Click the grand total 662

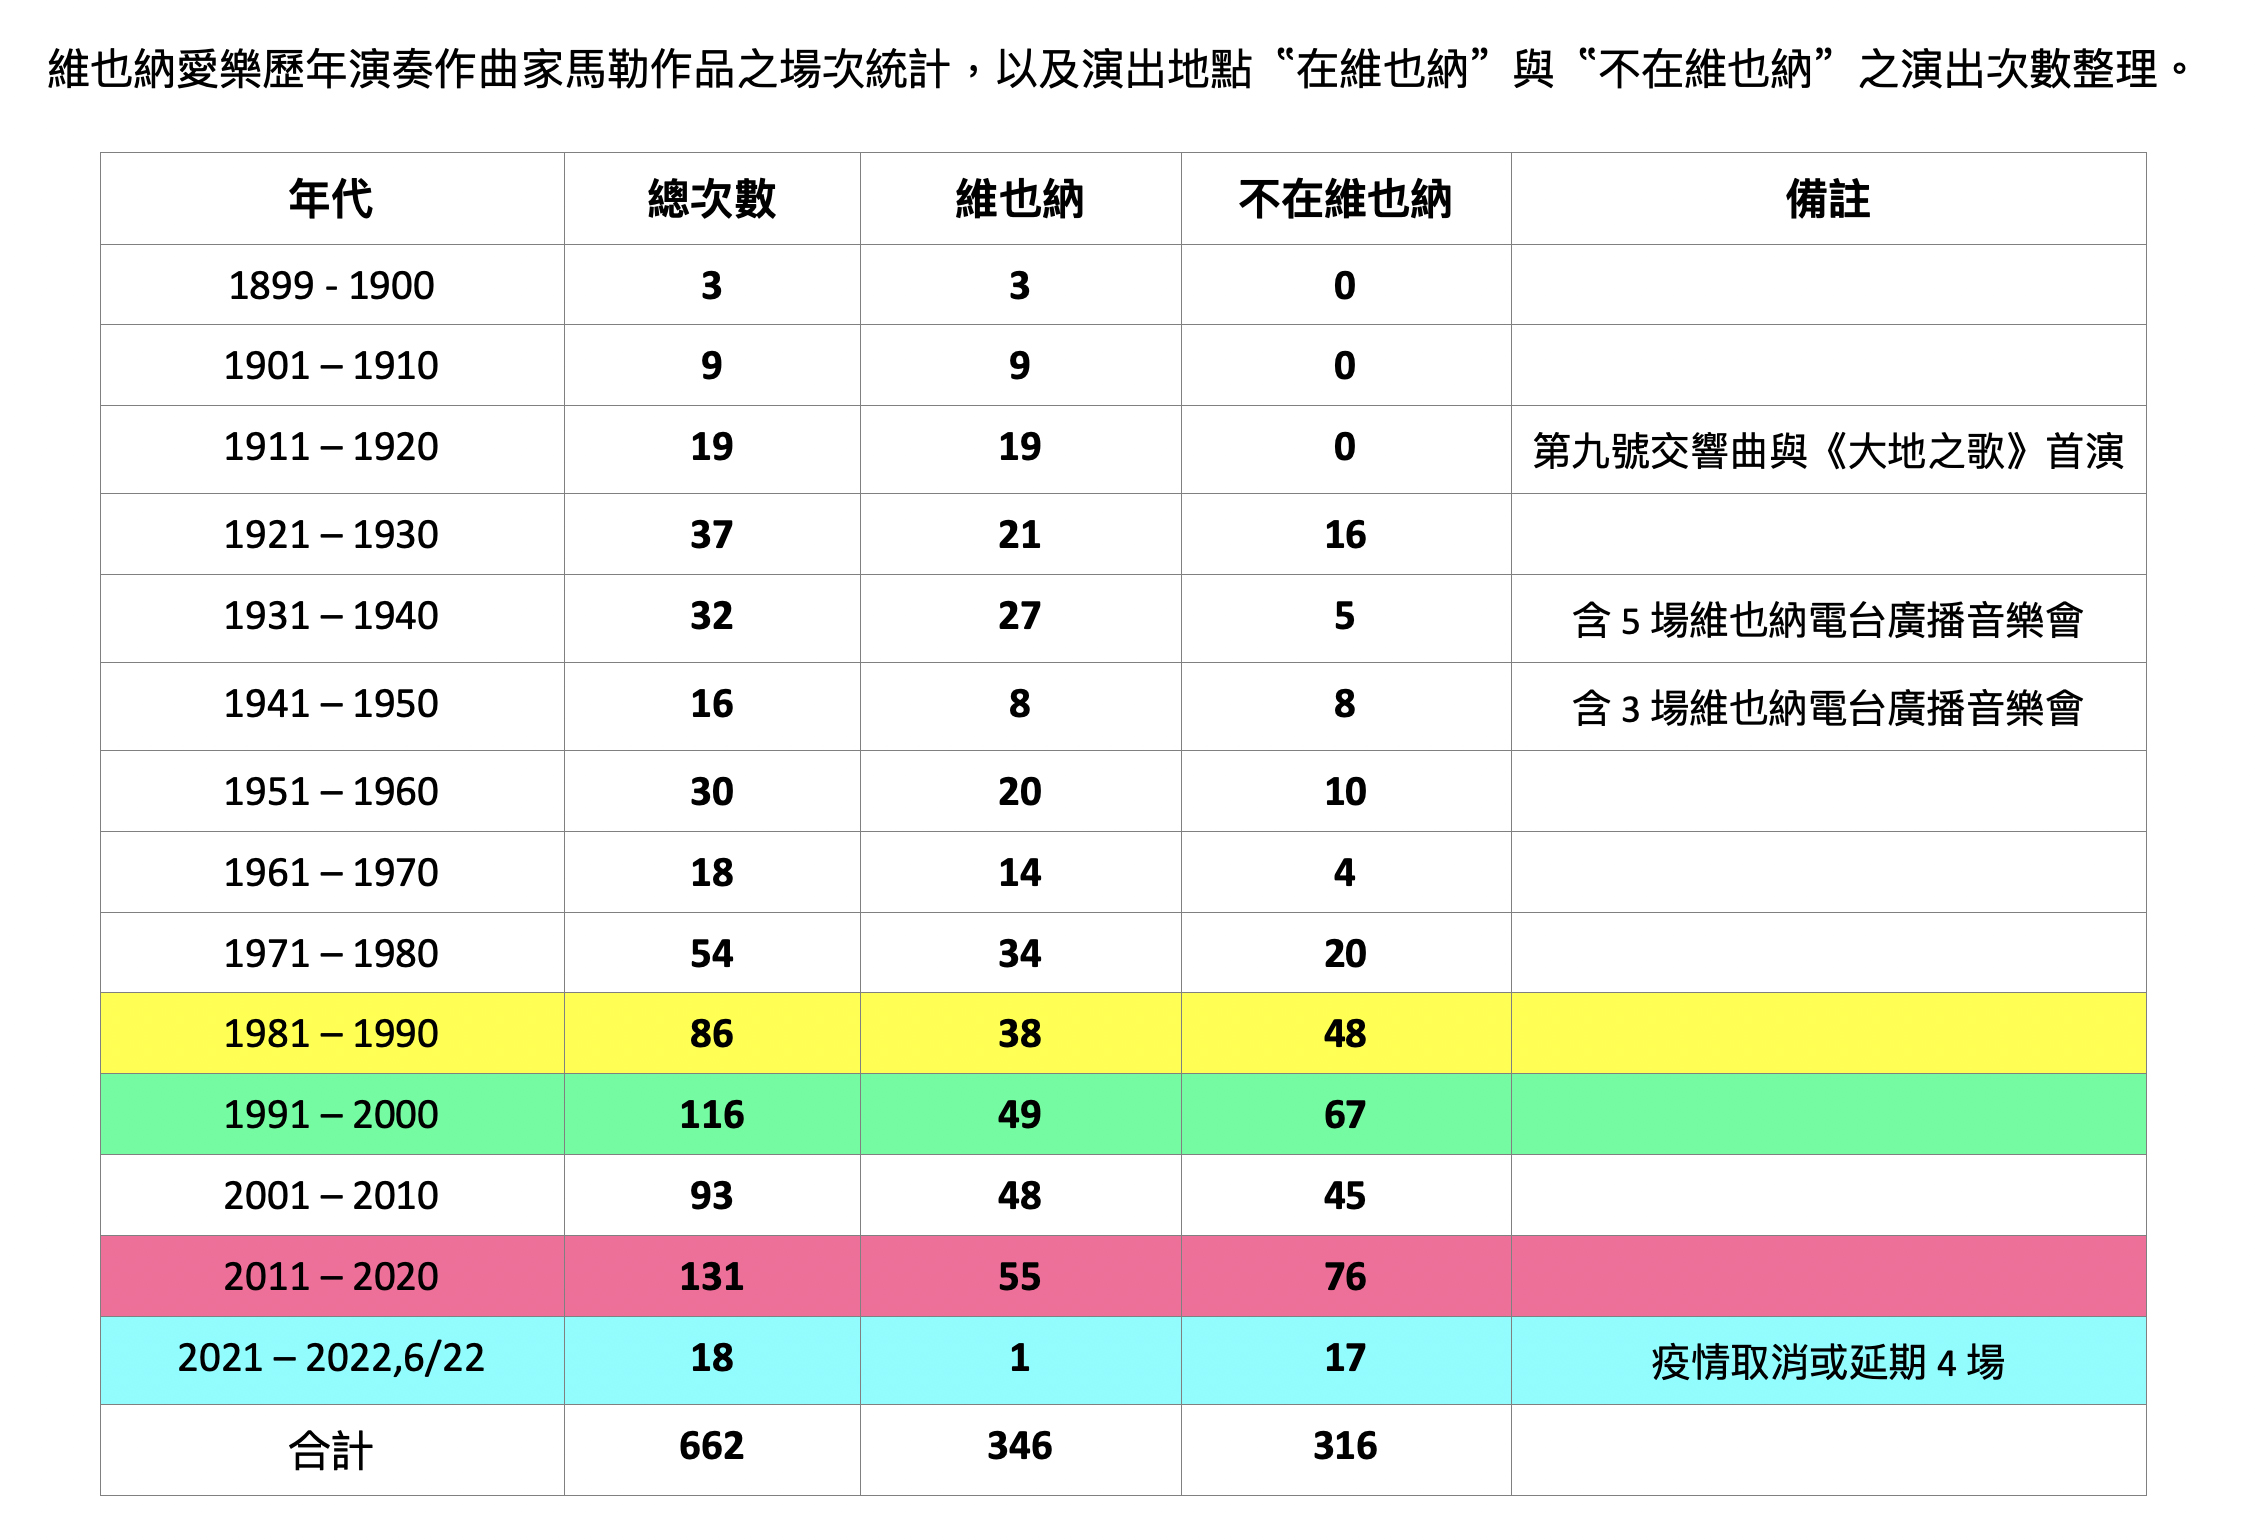[x=712, y=1445]
